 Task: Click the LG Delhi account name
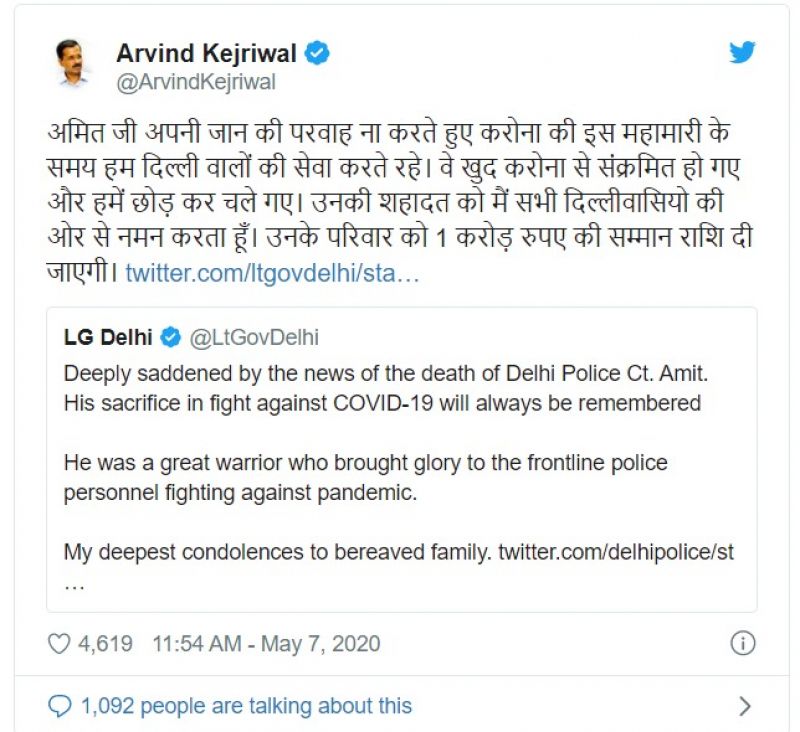click(108, 337)
